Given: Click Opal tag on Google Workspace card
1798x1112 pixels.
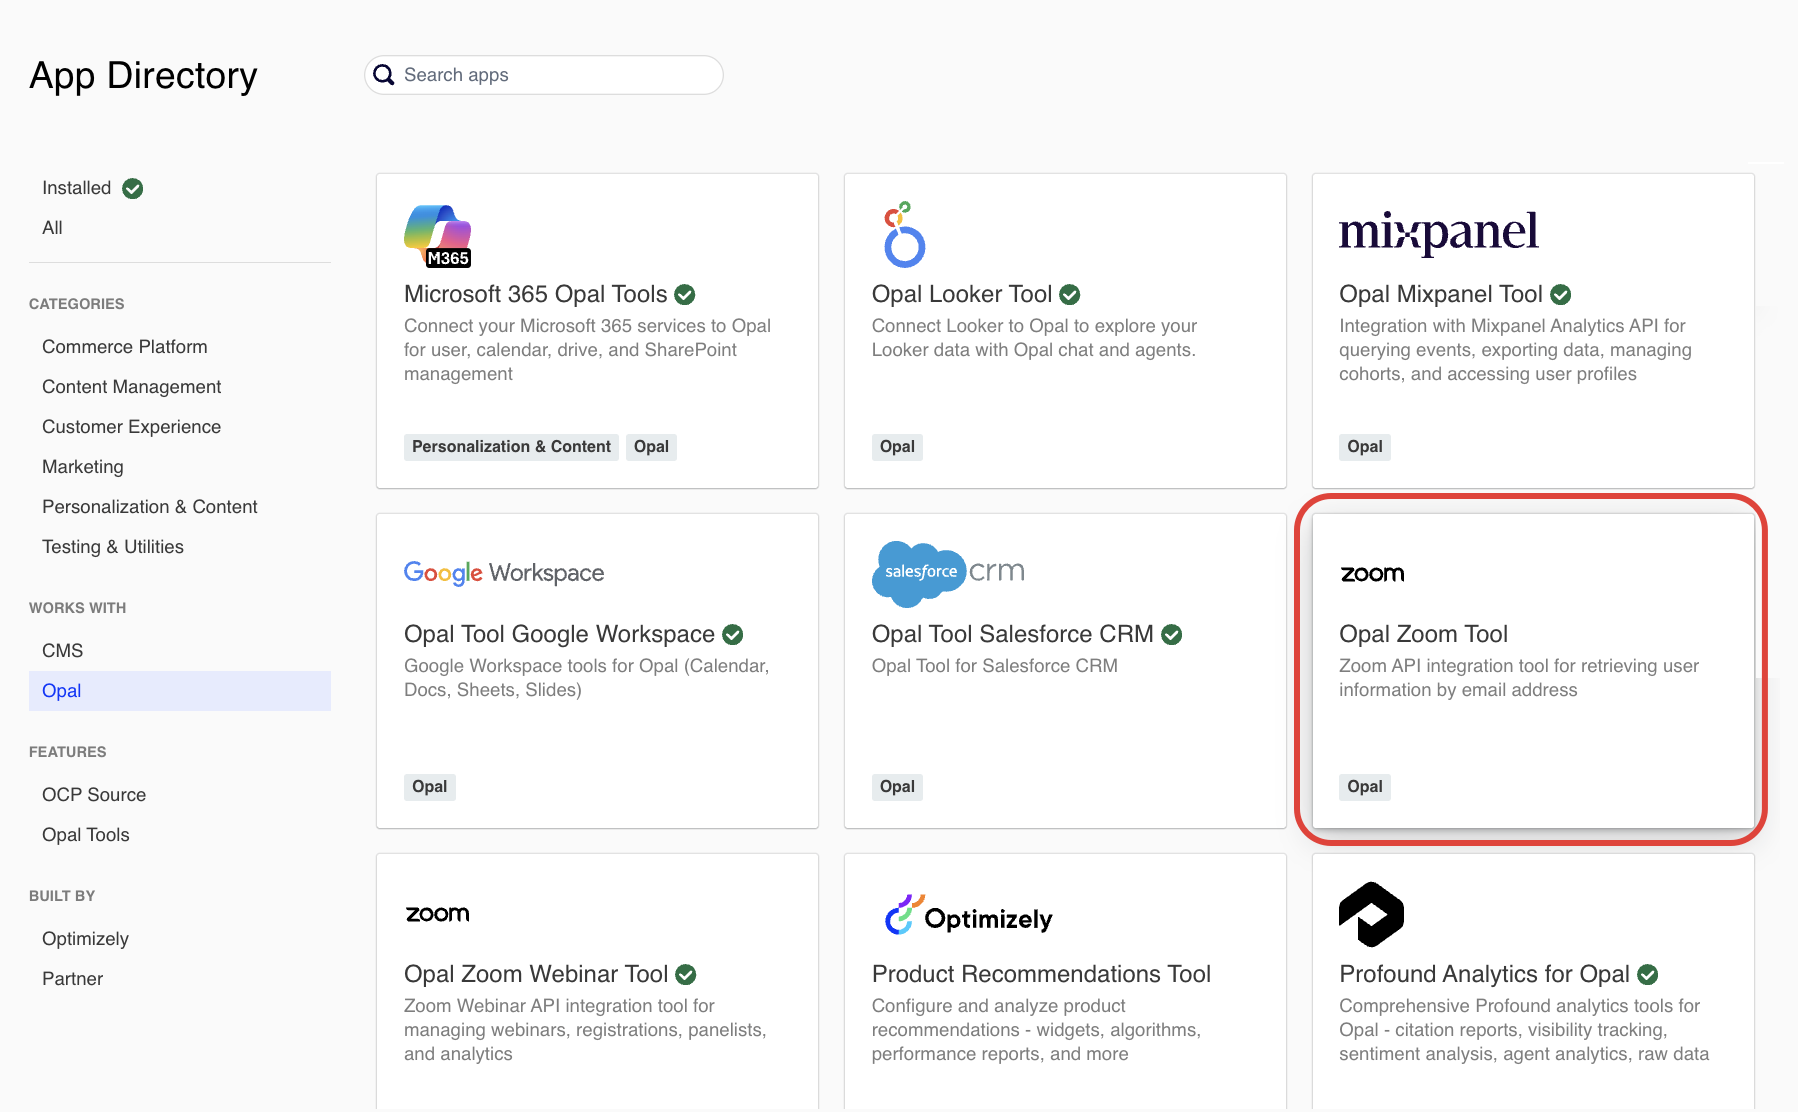Looking at the screenshot, I should (430, 787).
